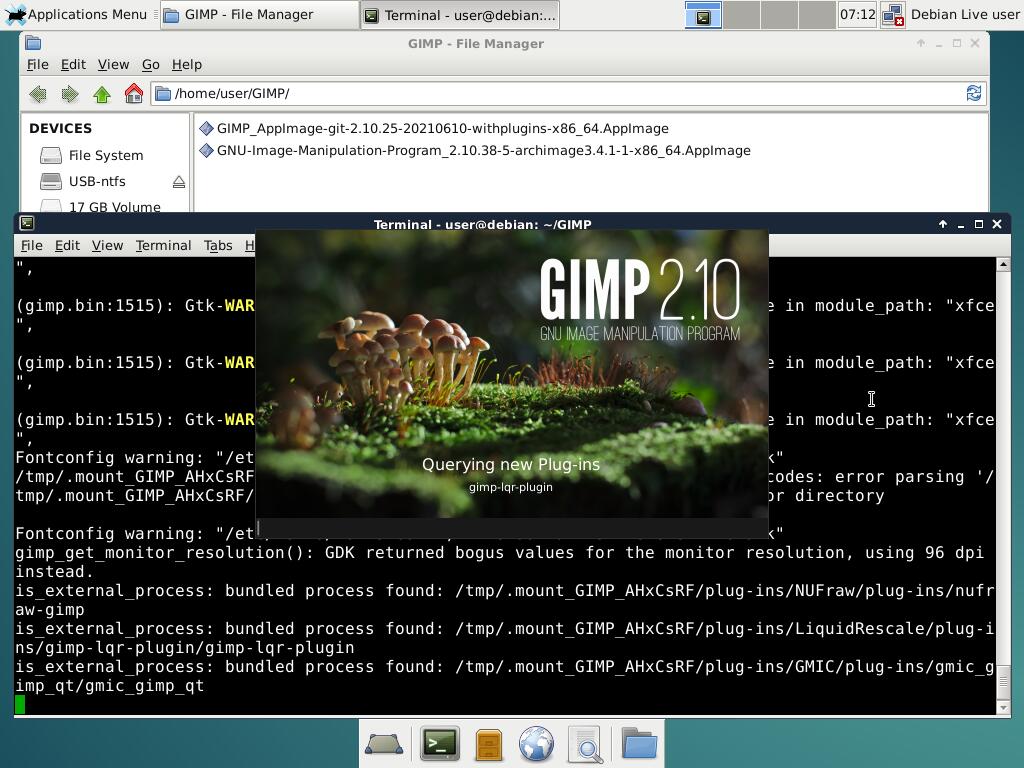This screenshot has width=1024, height=768.
Task: Select first workspace in workspace switcher
Action: click(x=703, y=15)
